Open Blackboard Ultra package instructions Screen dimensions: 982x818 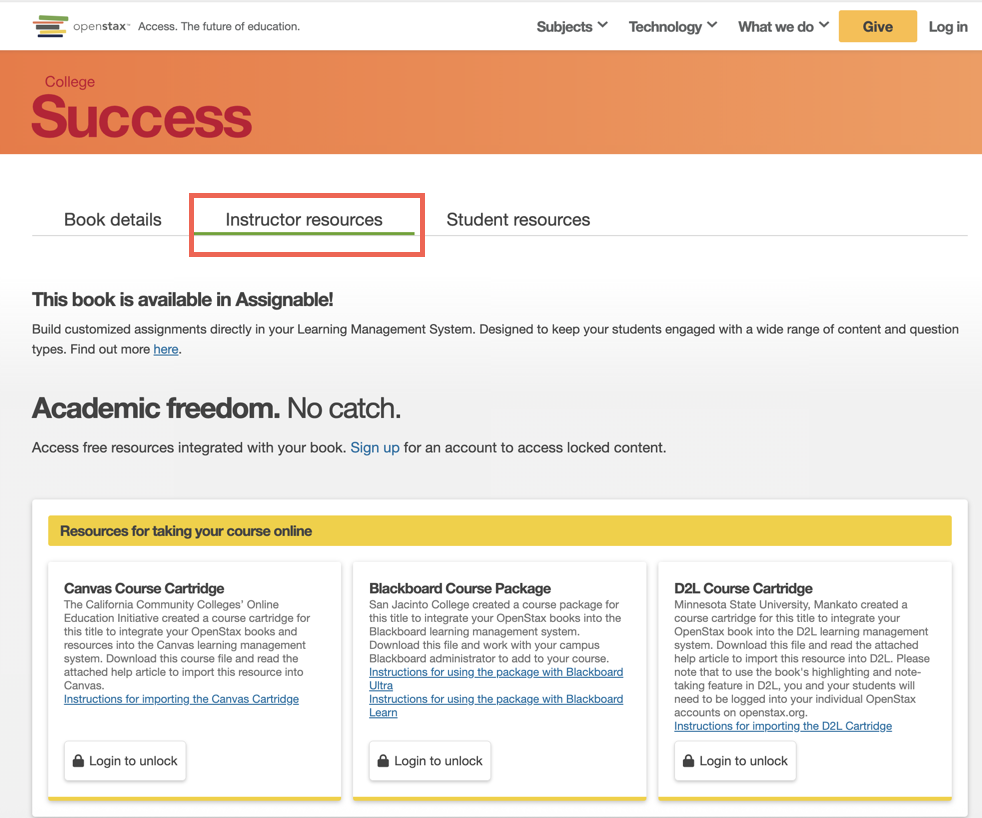pos(496,678)
